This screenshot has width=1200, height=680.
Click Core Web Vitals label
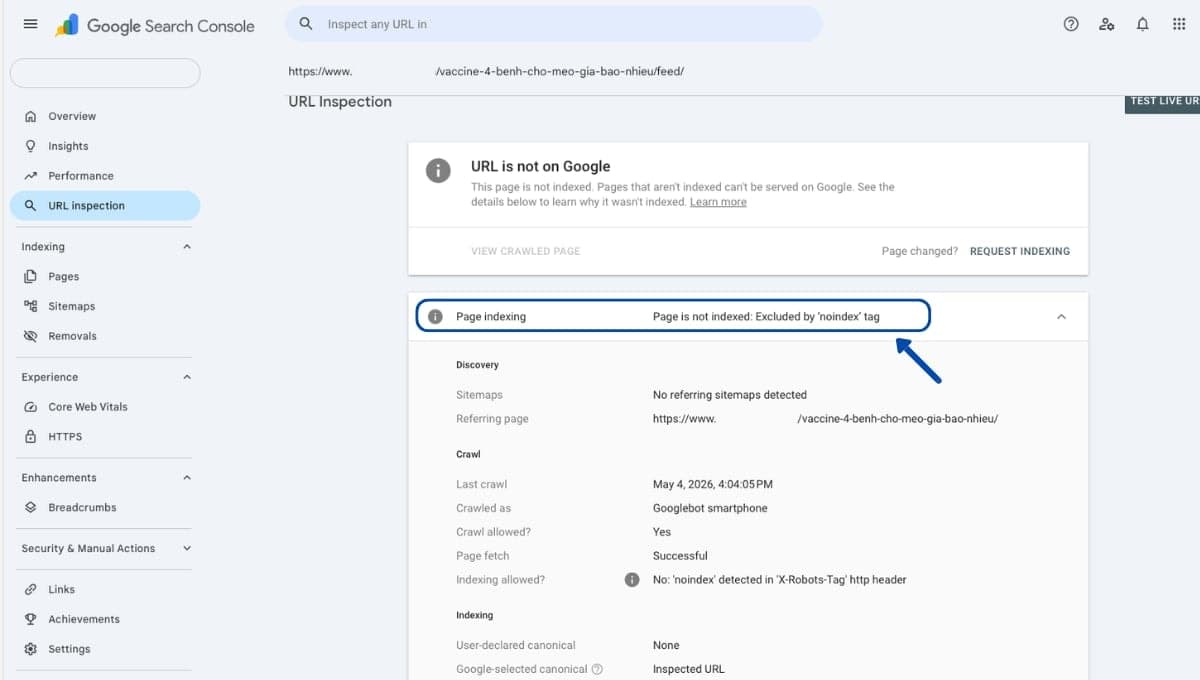coord(88,407)
